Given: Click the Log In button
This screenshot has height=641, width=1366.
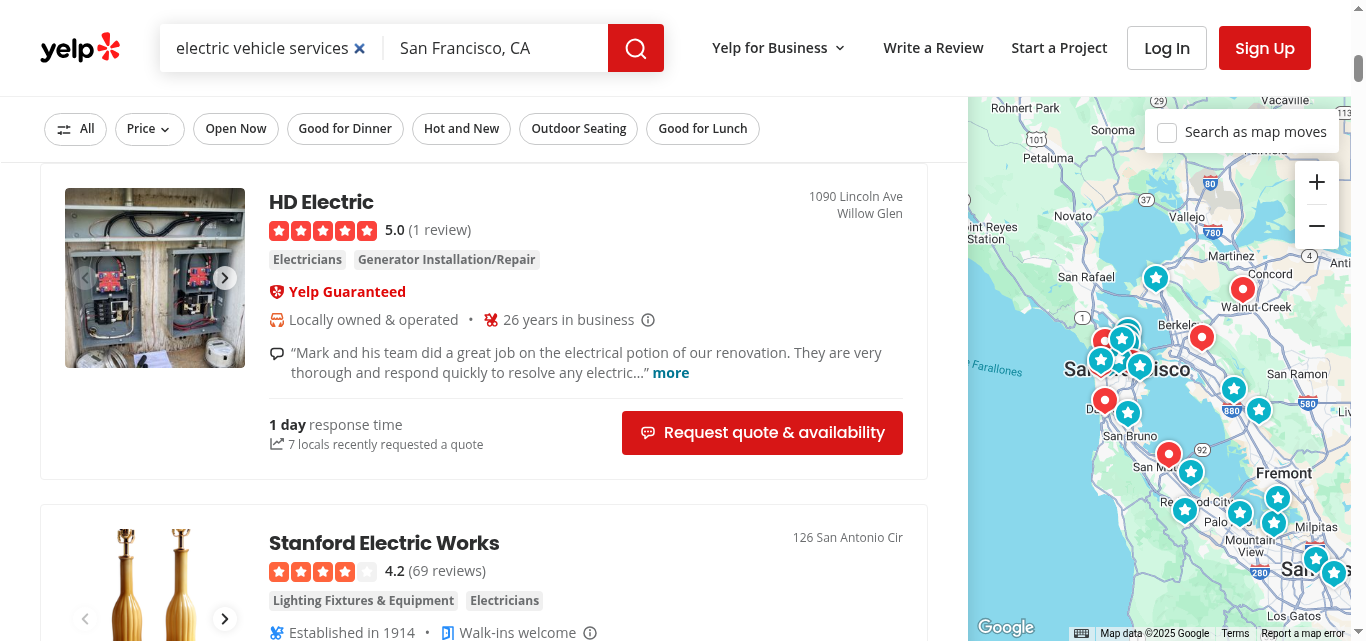Looking at the screenshot, I should coord(1167,48).
